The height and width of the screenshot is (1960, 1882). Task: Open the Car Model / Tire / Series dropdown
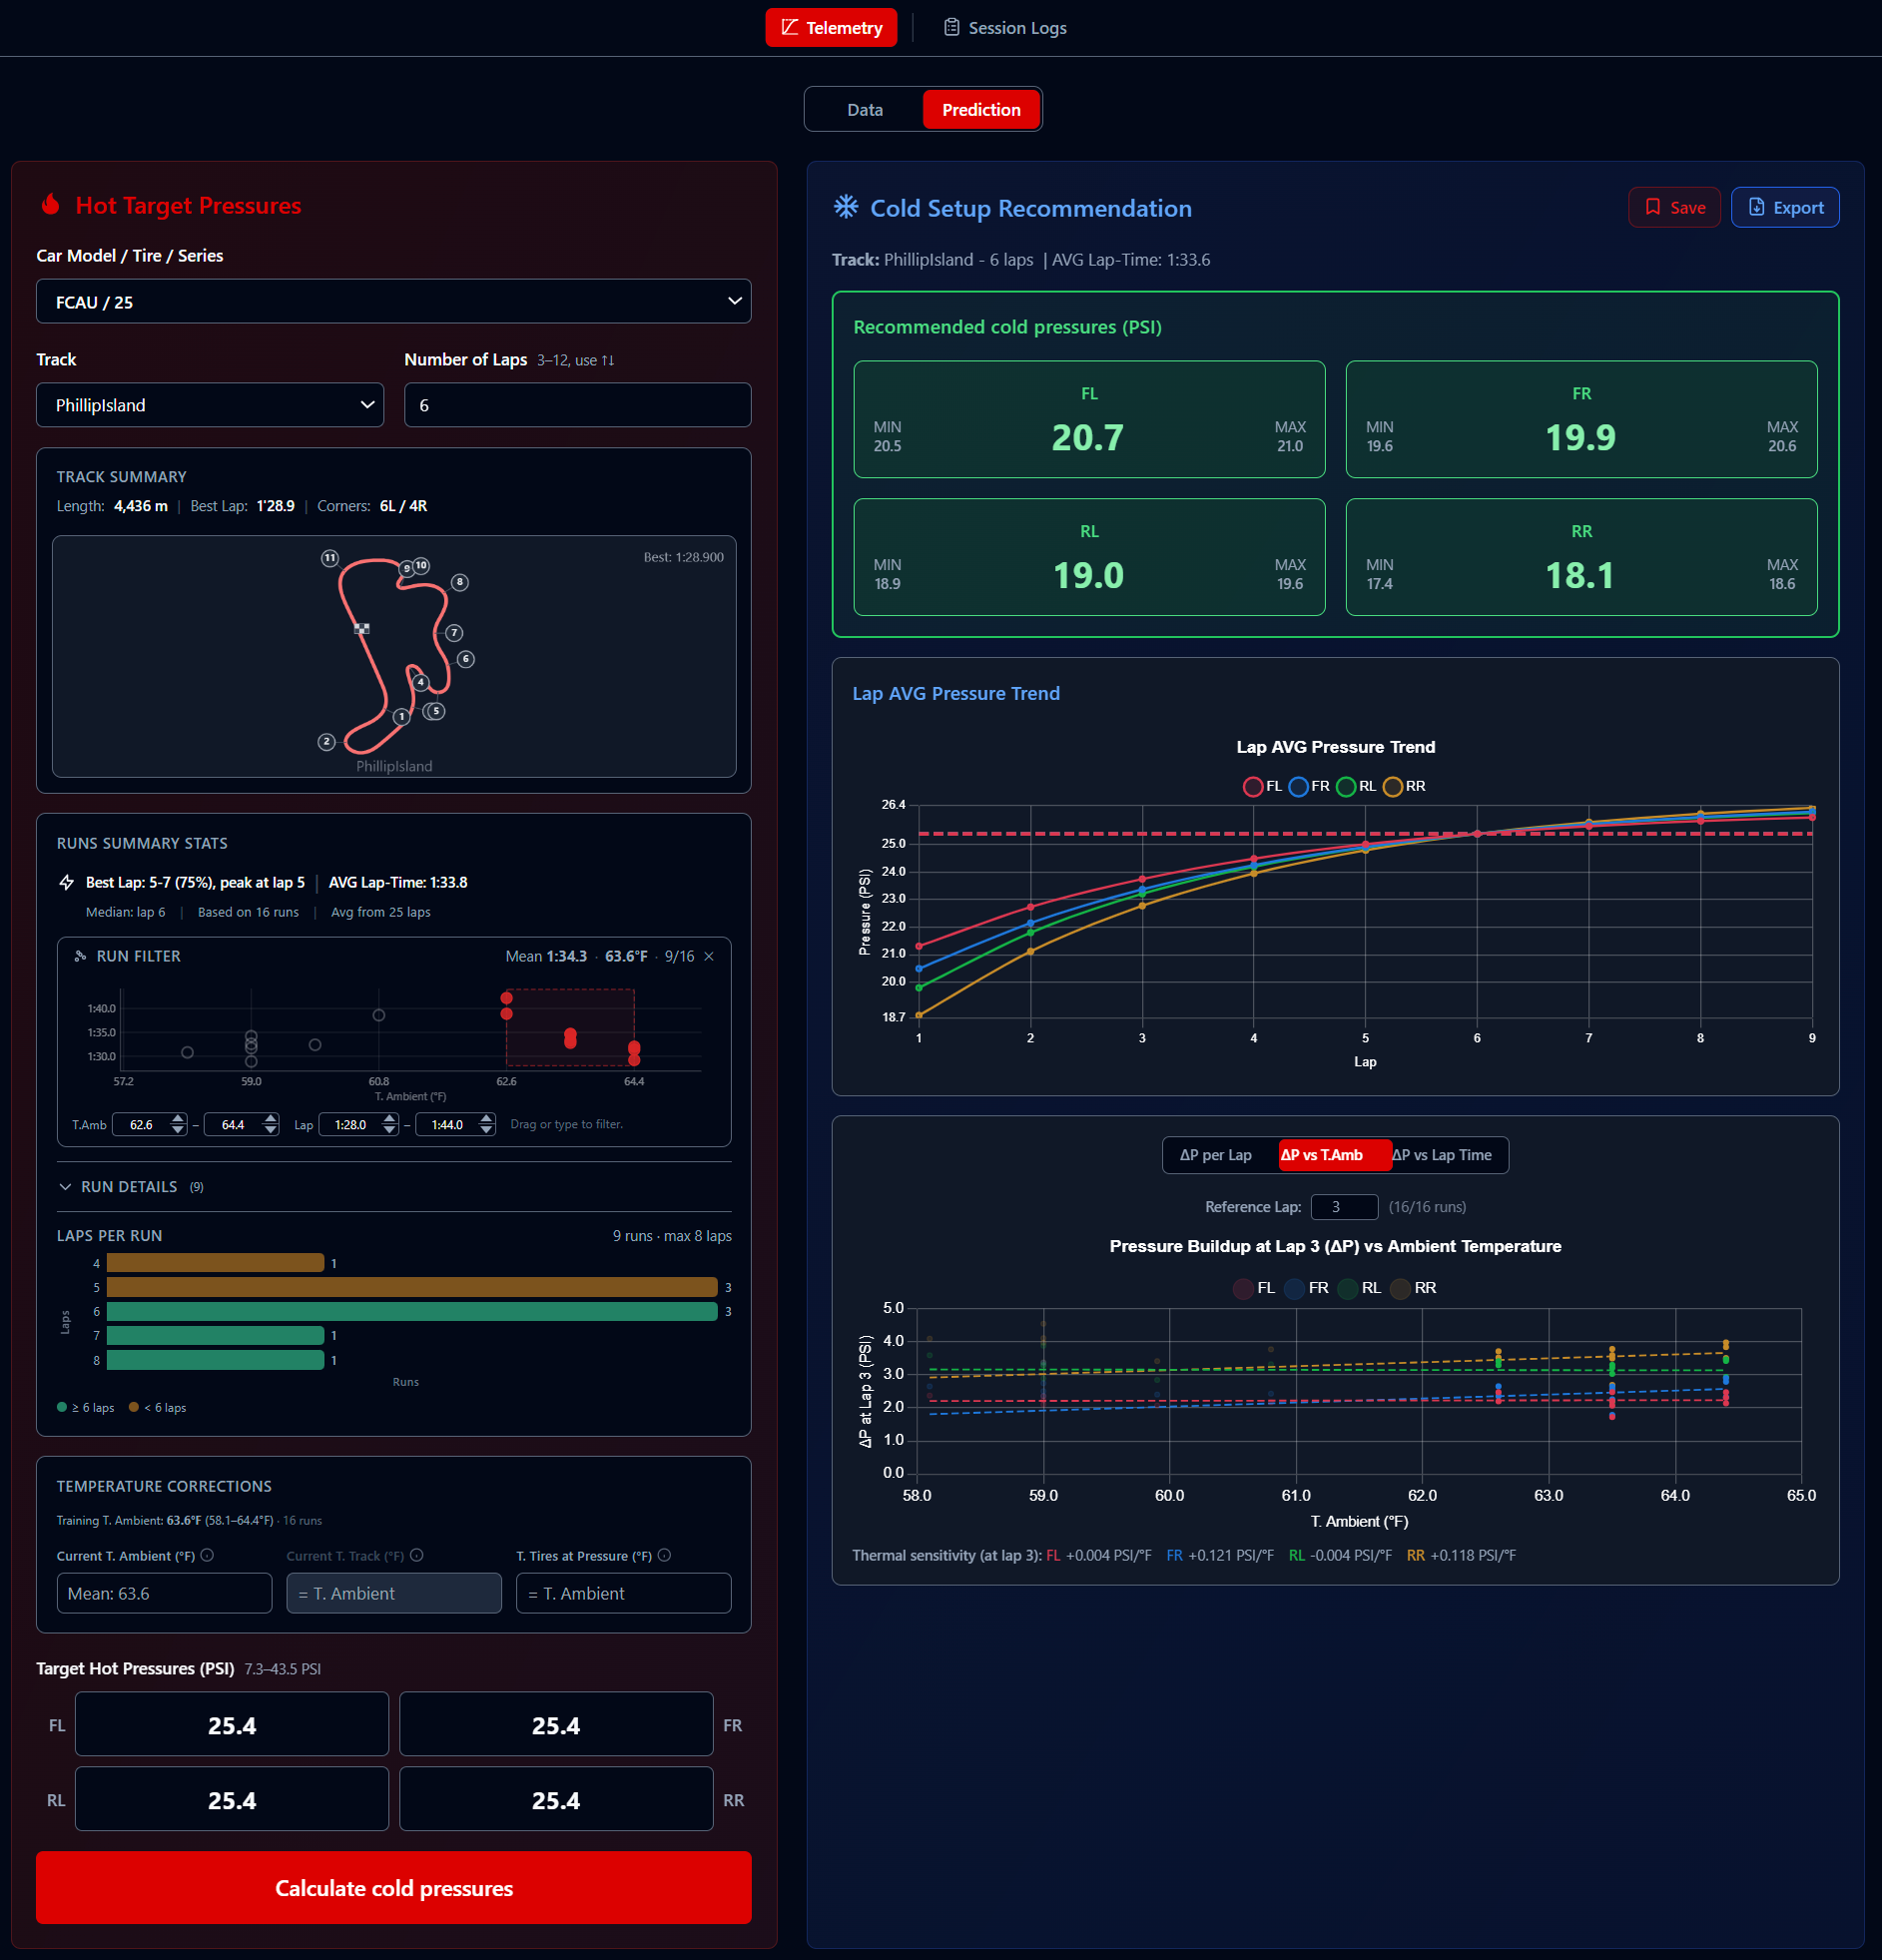point(394,302)
